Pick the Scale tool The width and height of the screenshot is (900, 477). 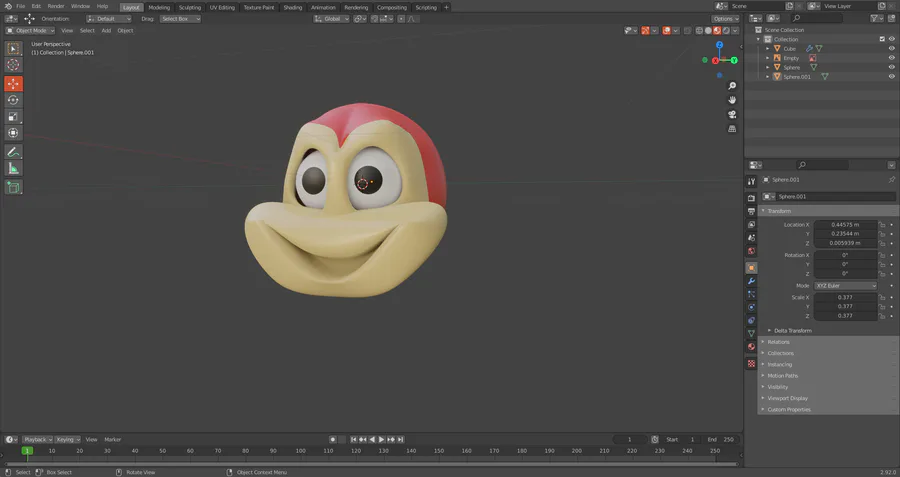13,117
